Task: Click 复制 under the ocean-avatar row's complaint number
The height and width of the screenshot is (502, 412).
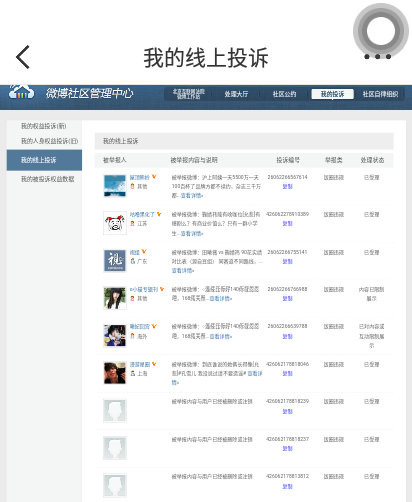Action: coord(287,186)
